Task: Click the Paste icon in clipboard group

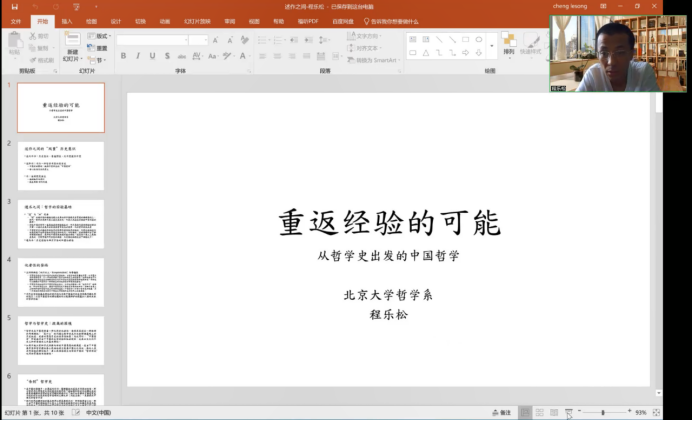Action: coord(15,44)
